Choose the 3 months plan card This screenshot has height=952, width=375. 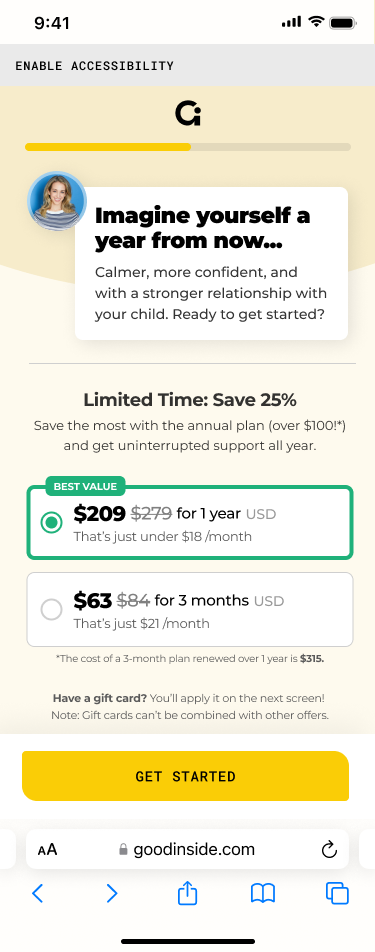tap(190, 610)
